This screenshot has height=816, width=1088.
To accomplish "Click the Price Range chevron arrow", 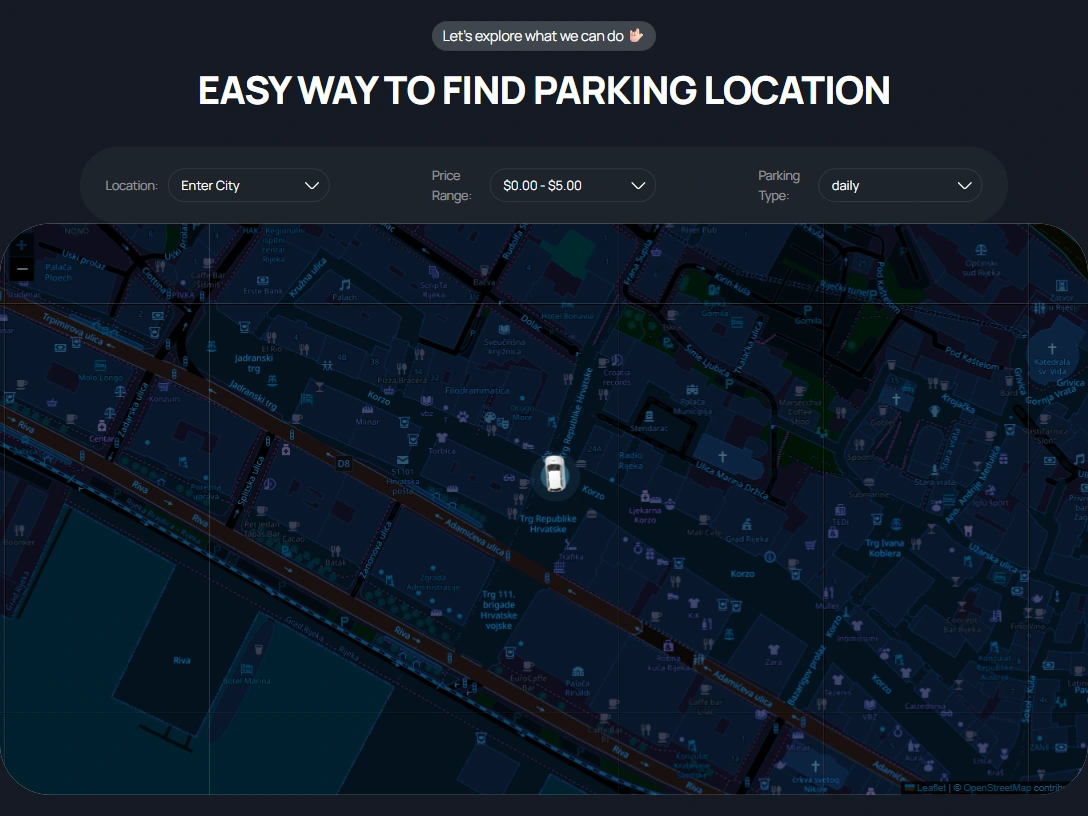I will tap(638, 185).
